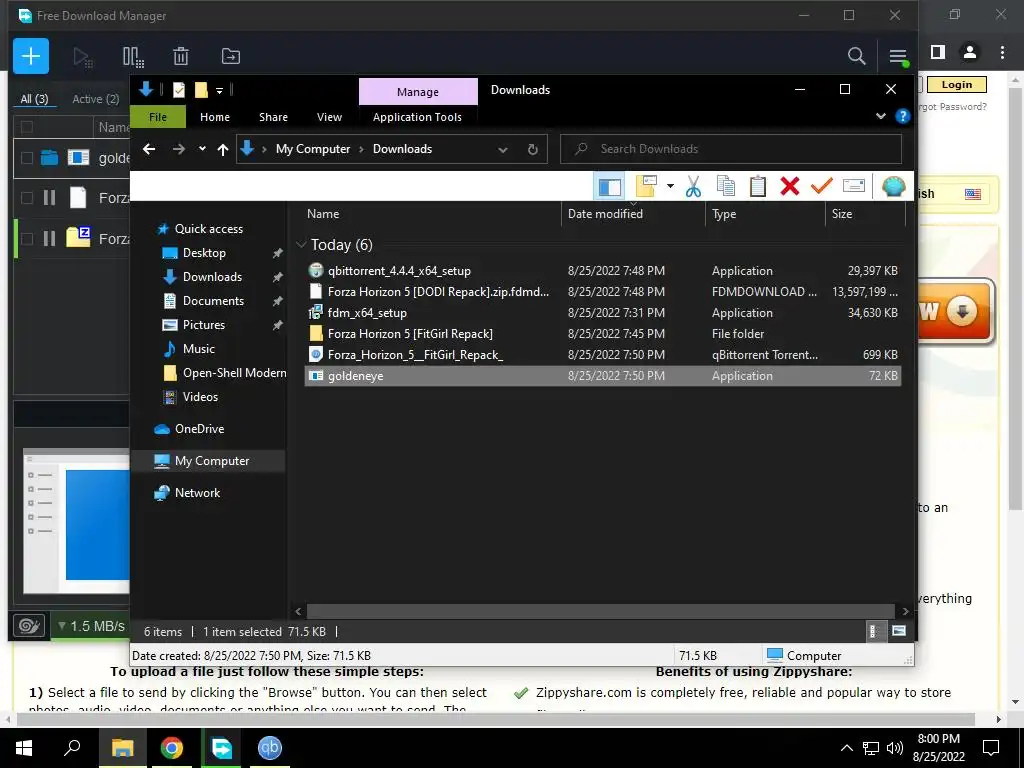The height and width of the screenshot is (768, 1024).
Task: Open the Home ribbon tab
Action: tap(215, 117)
